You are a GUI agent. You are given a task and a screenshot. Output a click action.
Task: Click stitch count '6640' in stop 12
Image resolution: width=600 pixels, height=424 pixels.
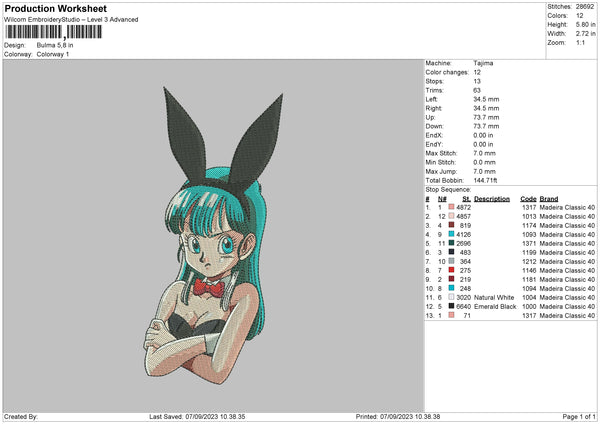click(x=463, y=307)
